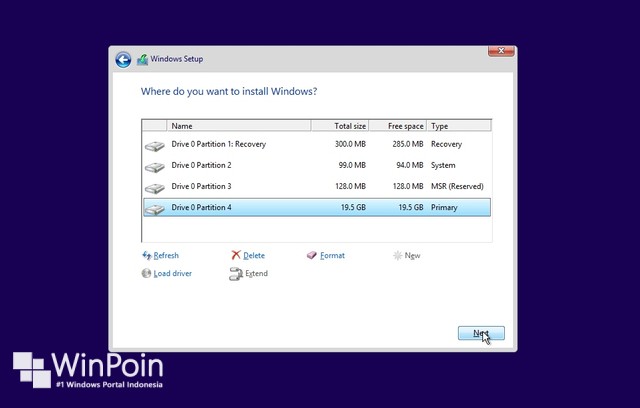Click the drive icon for Partition 1 Recovery
The height and width of the screenshot is (408, 640).
pos(155,146)
